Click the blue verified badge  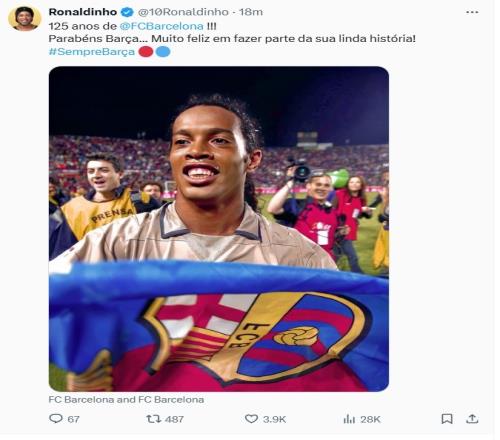[x=127, y=12]
